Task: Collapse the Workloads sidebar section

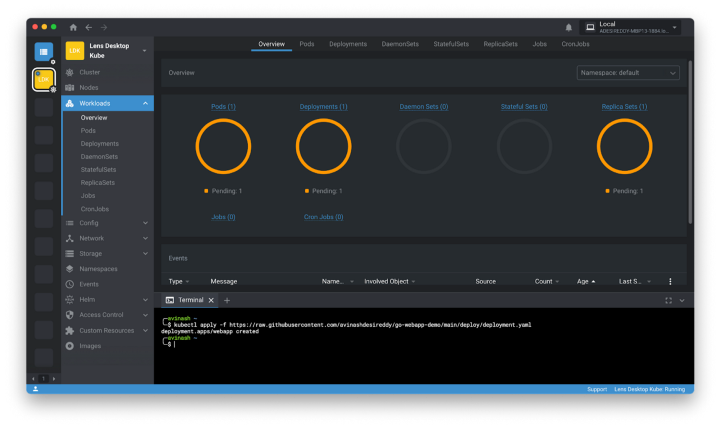Action: 145,103
